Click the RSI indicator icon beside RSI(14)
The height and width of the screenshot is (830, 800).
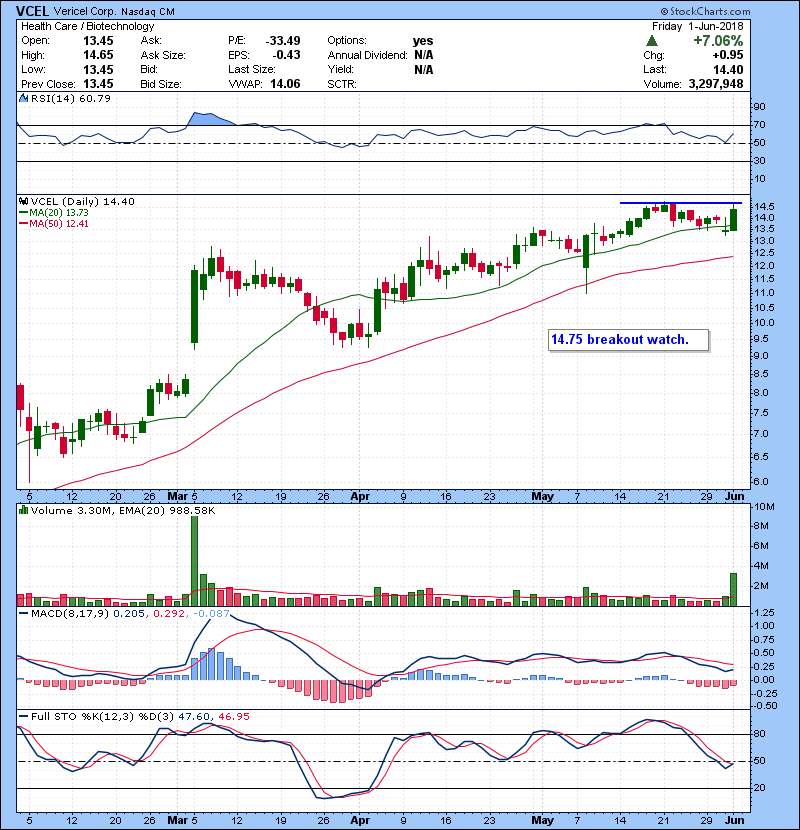[x=23, y=98]
